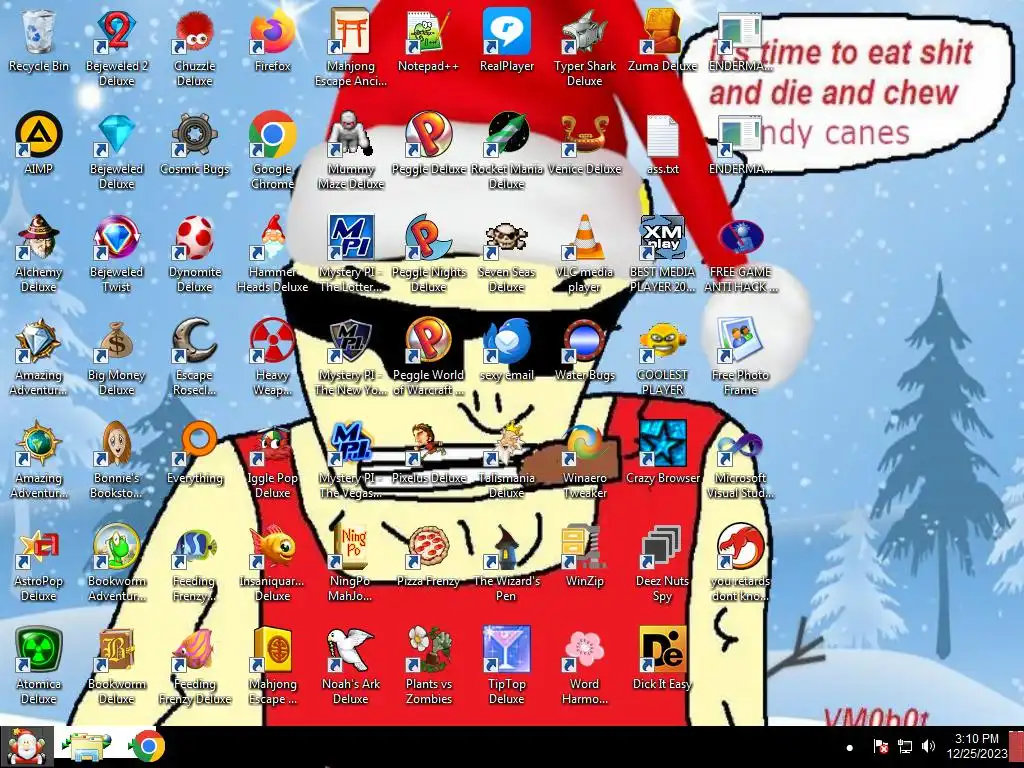Click the Rocket Mania Deluxe icon
The image size is (1024, 768).
tap(507, 135)
